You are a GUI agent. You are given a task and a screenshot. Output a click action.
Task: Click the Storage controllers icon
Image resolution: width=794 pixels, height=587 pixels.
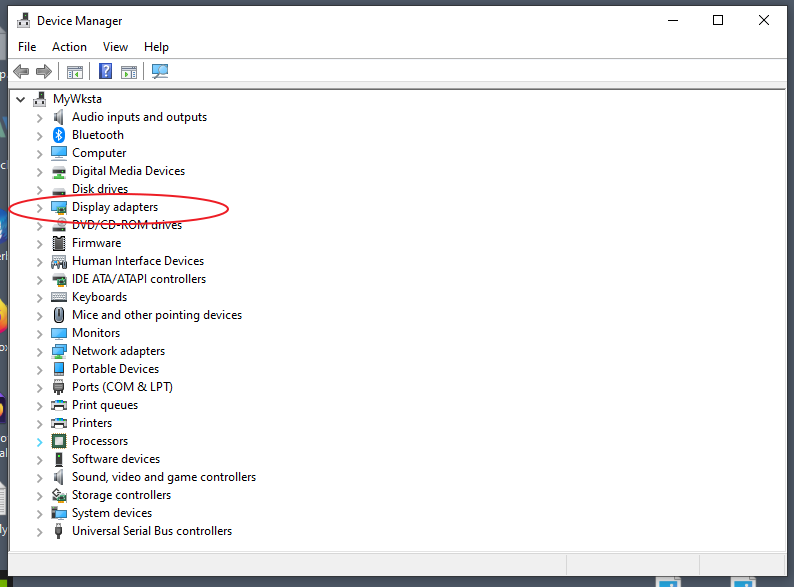[x=59, y=495]
